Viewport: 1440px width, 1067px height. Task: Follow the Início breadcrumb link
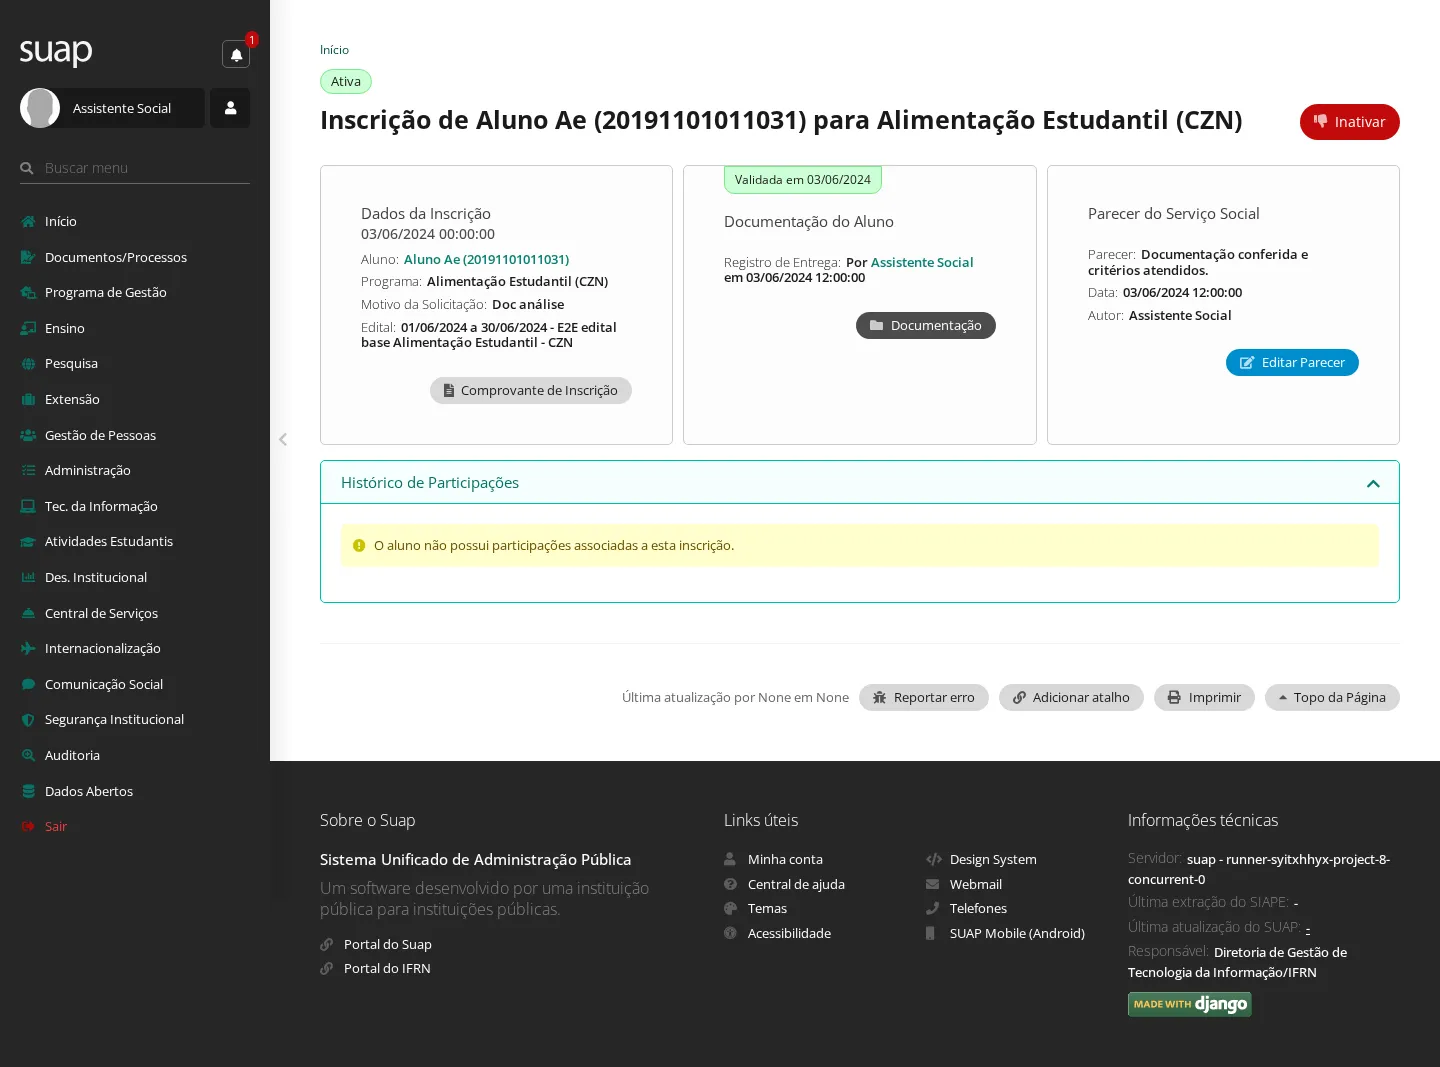tap(334, 50)
